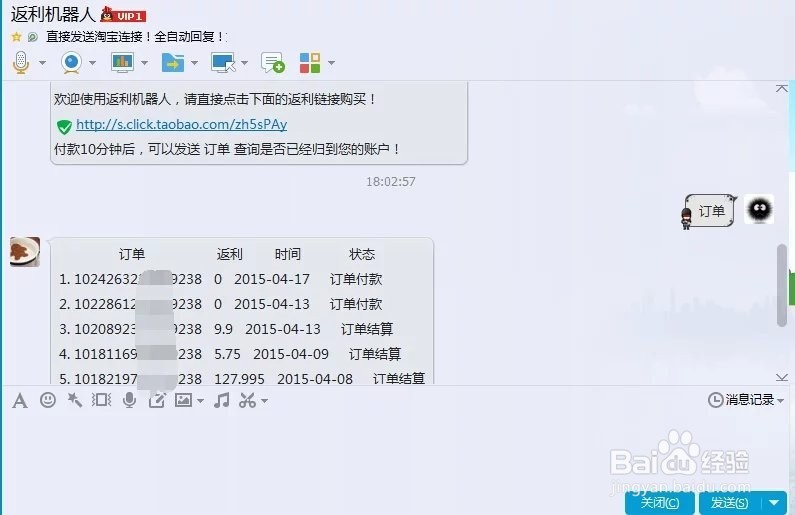Click the green shield security icon

(x=64, y=127)
